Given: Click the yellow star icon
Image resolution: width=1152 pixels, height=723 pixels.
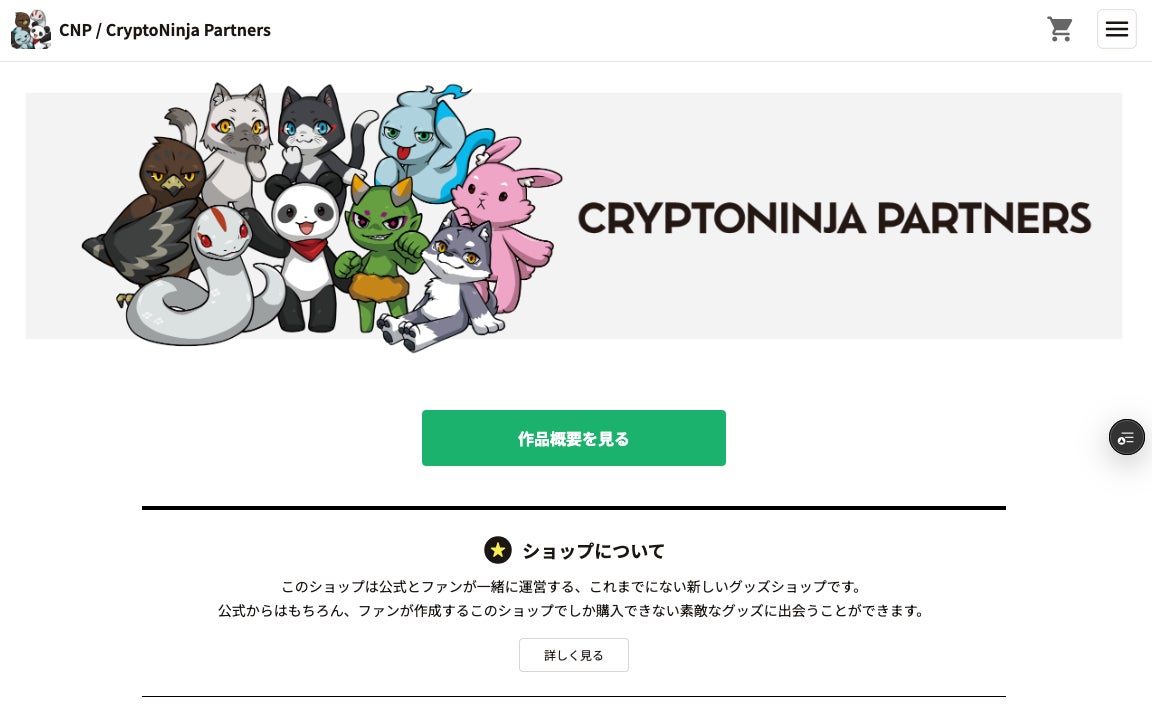Looking at the screenshot, I should click(x=498, y=550).
